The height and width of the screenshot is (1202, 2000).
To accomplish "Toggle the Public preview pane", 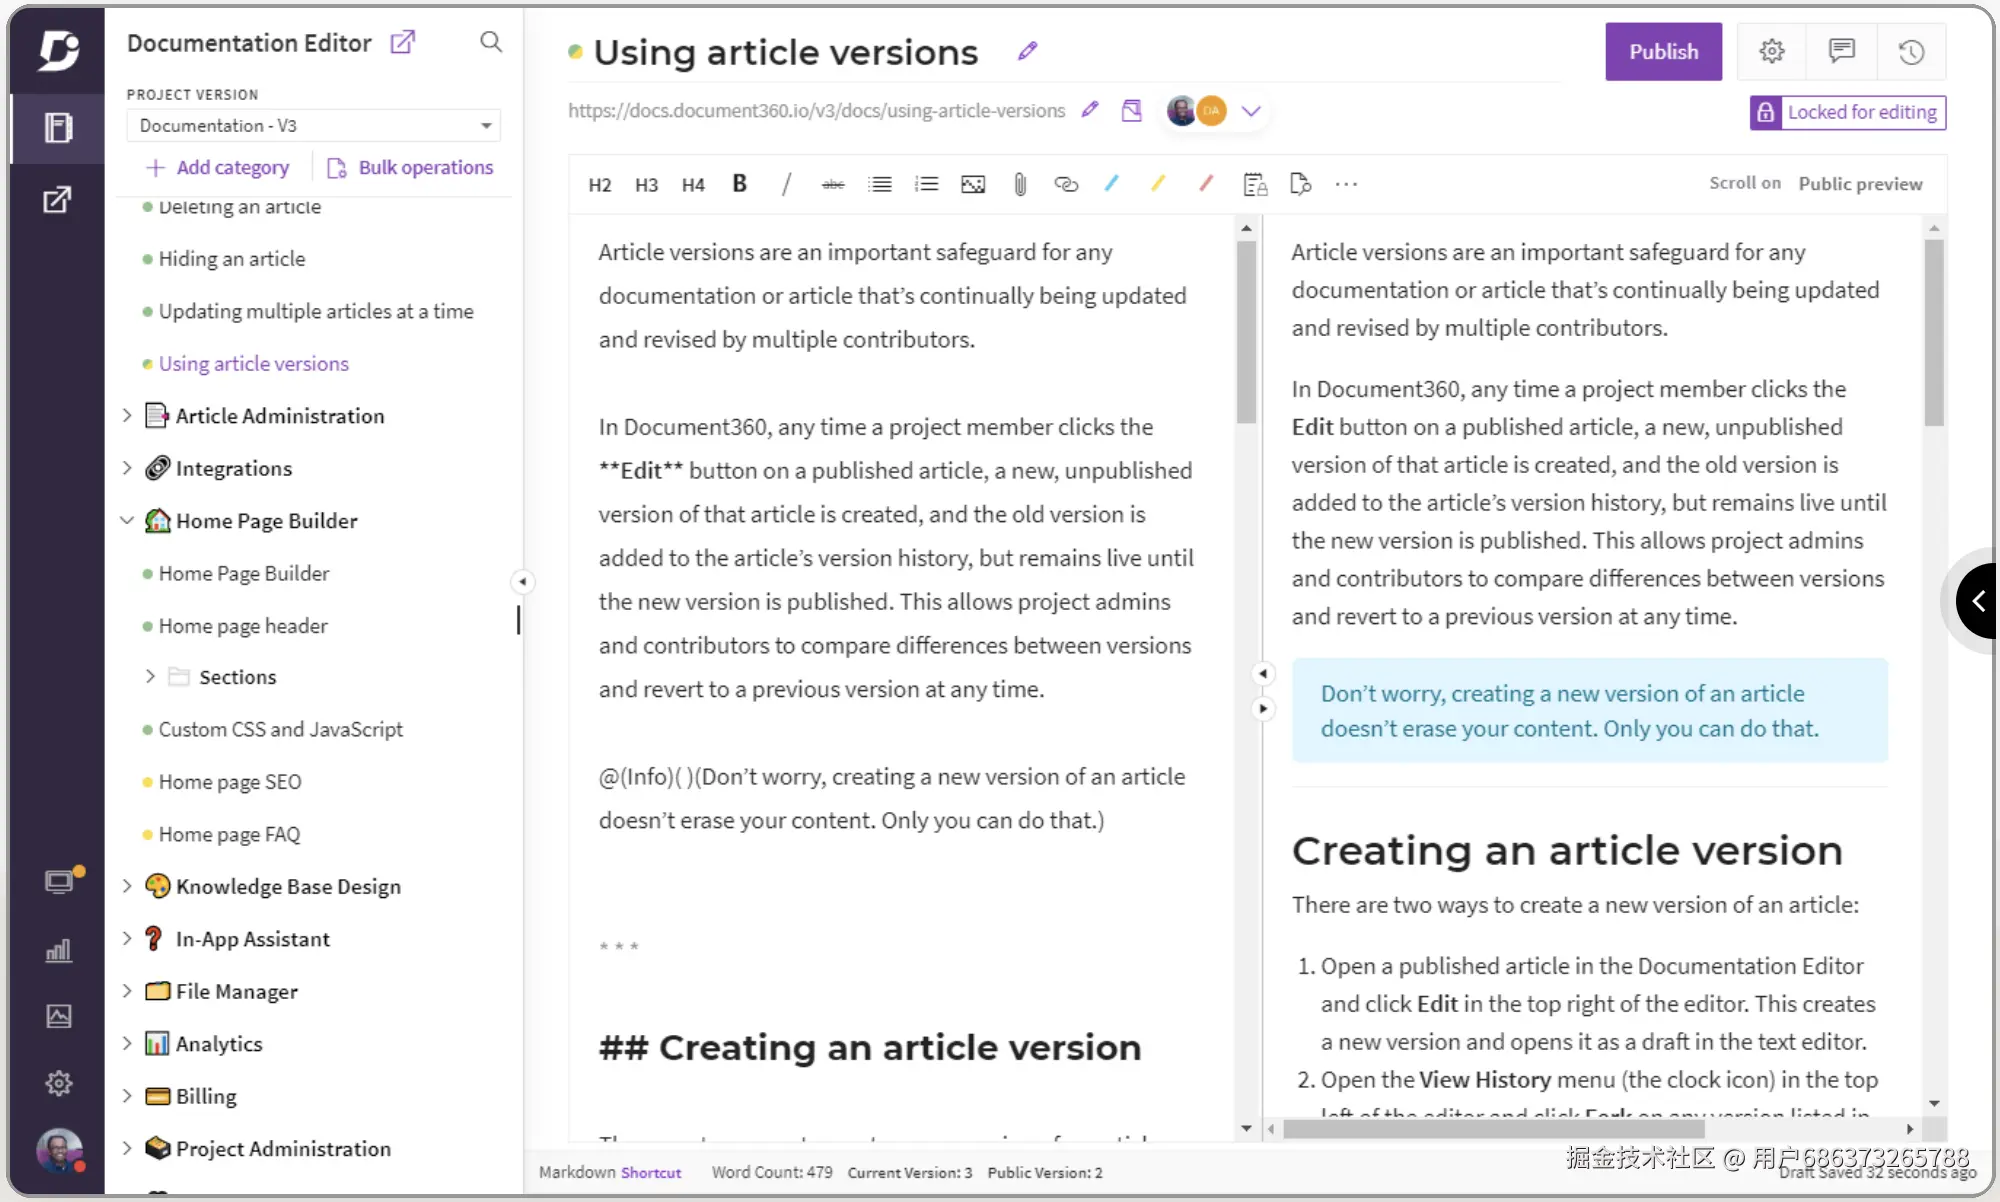I will click(1860, 184).
